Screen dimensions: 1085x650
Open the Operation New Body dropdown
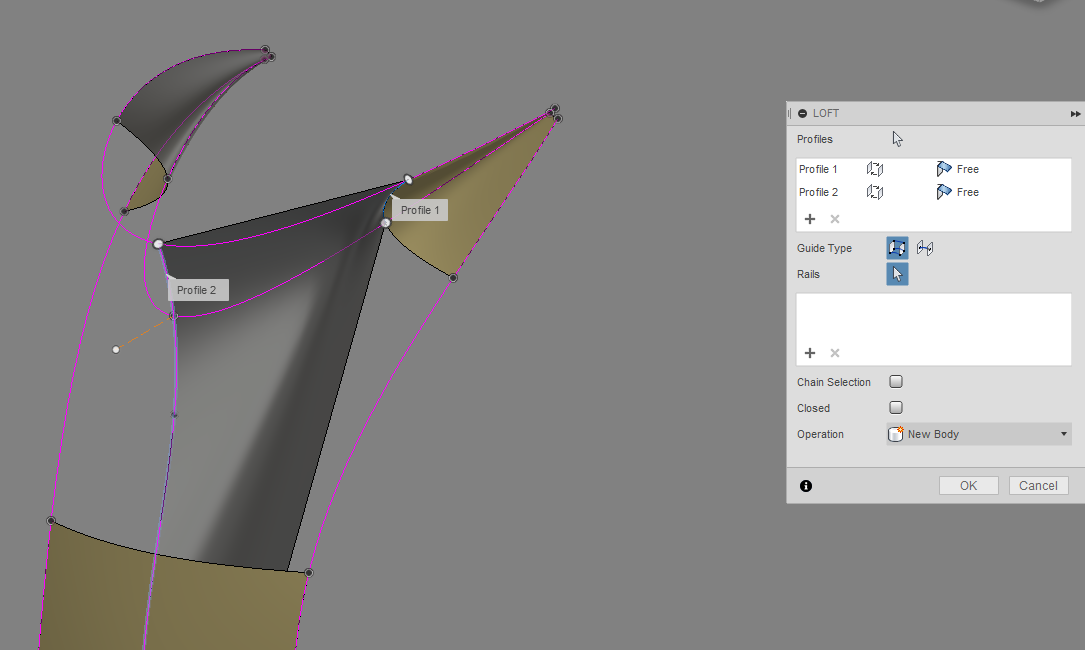979,434
